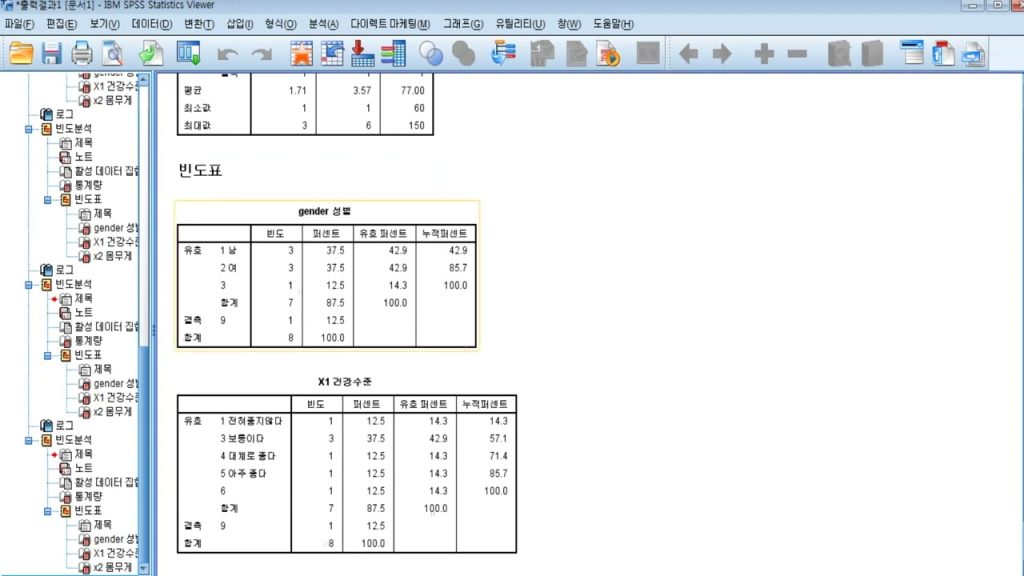Click the Redo arrow icon
This screenshot has width=1024, height=576.
click(261, 54)
